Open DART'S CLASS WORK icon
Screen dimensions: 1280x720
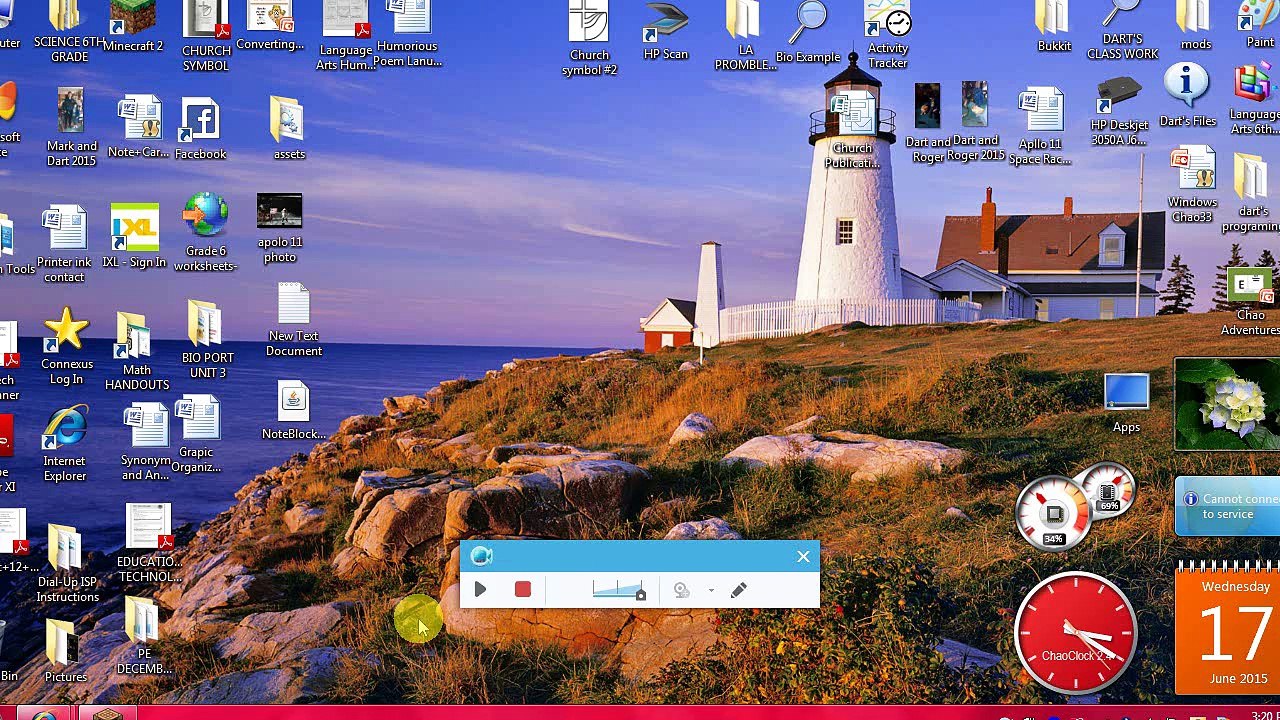(1122, 31)
